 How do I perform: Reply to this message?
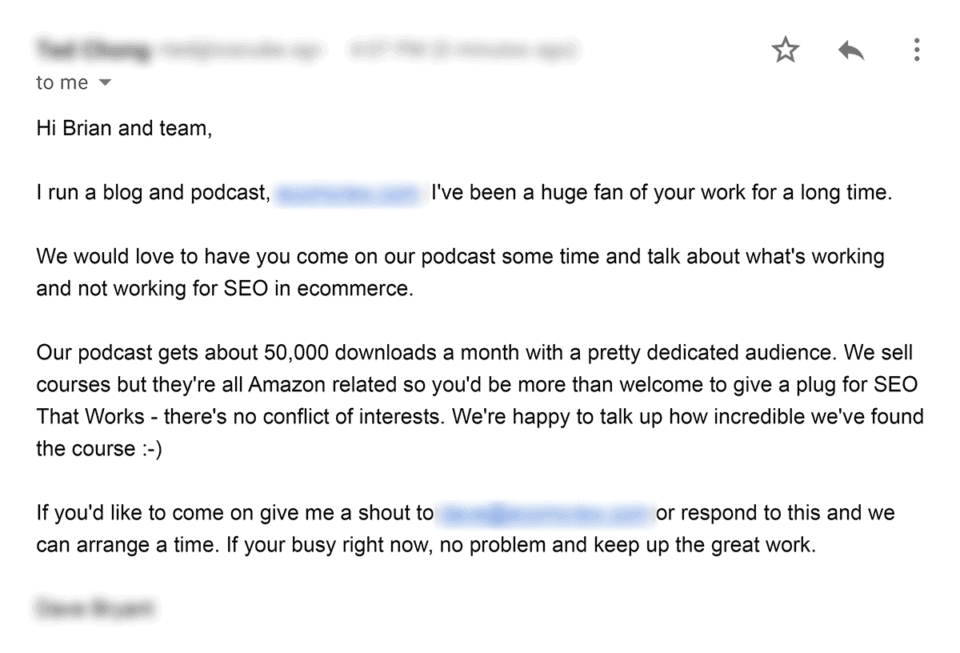click(851, 49)
